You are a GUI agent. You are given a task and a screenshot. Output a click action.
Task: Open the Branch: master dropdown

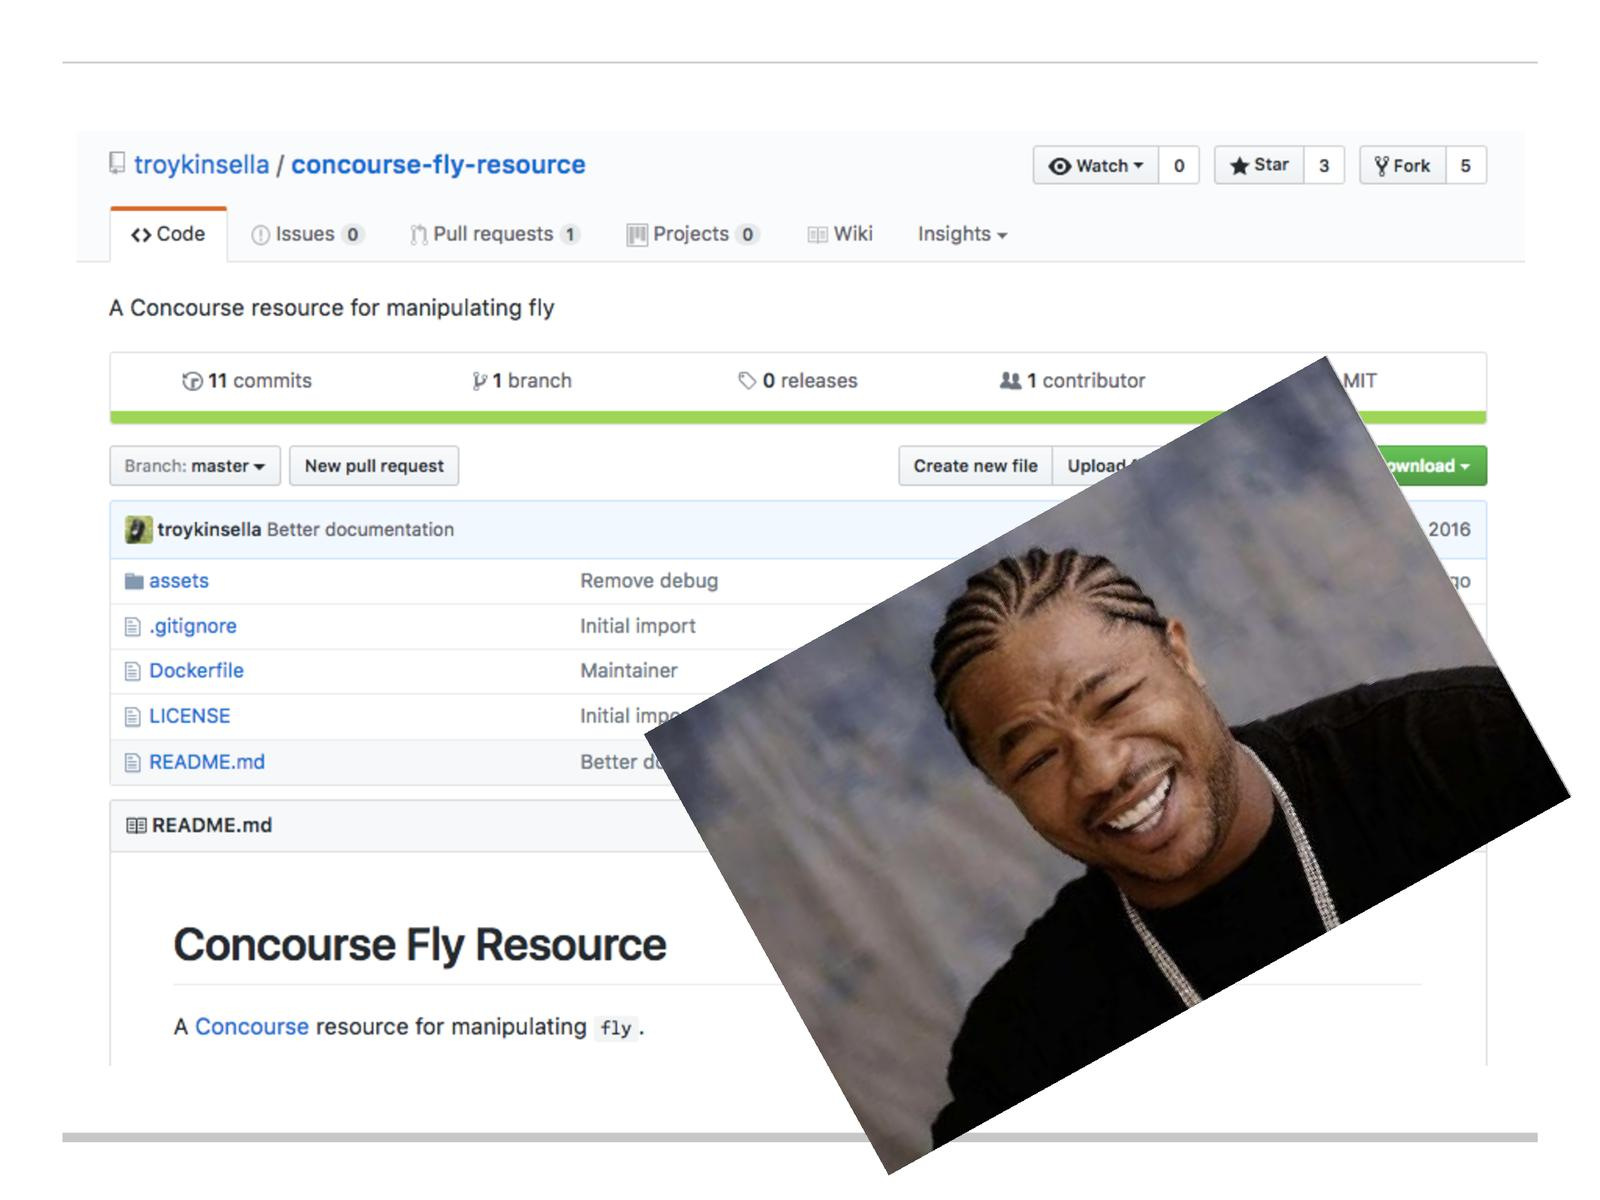pos(195,466)
